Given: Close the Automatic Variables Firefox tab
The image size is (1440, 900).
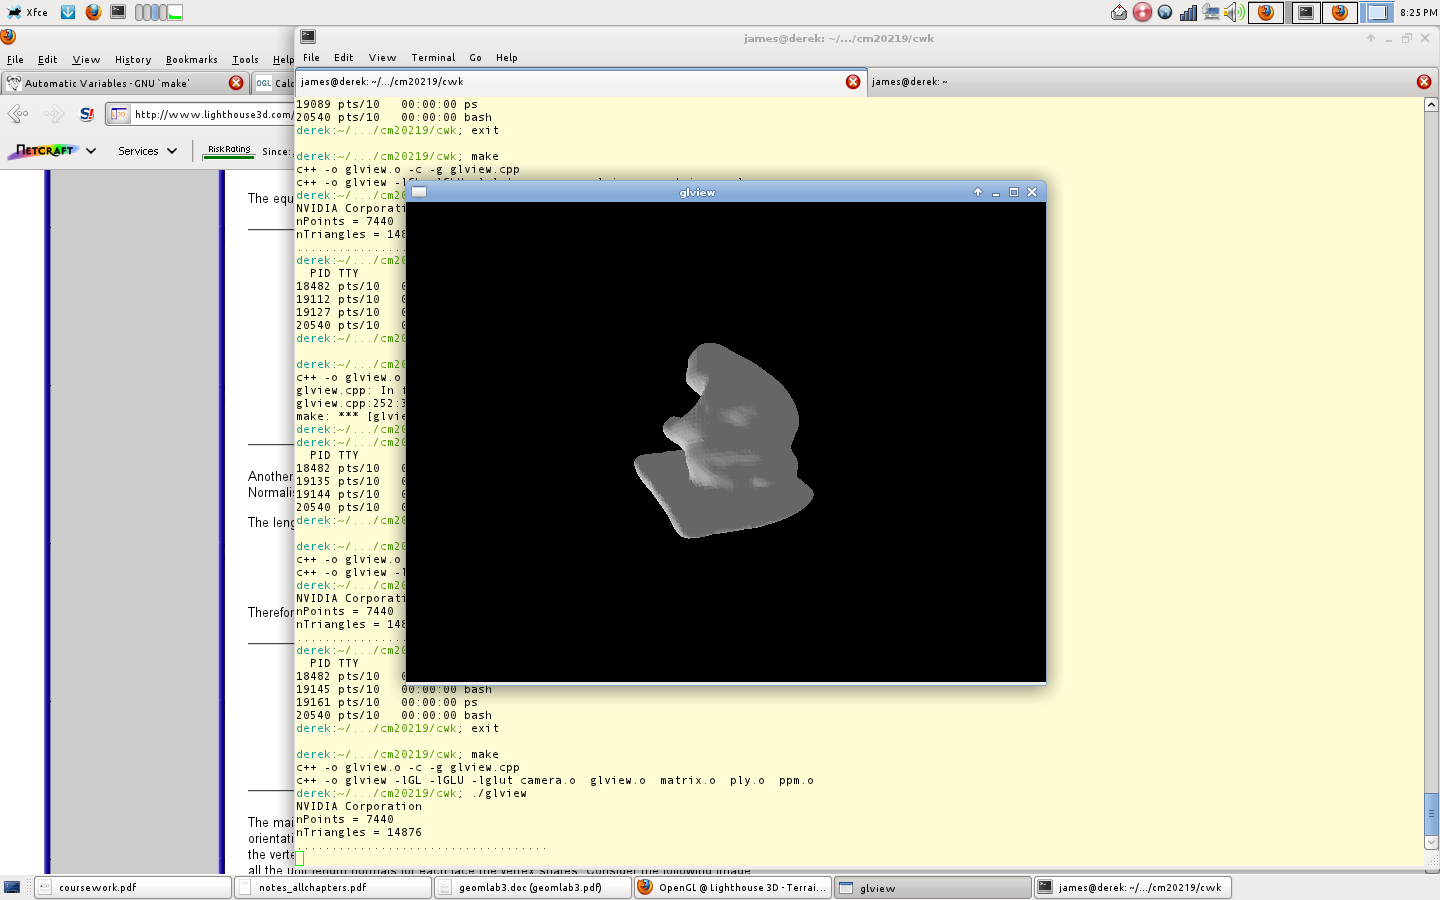Looking at the screenshot, I should point(236,83).
